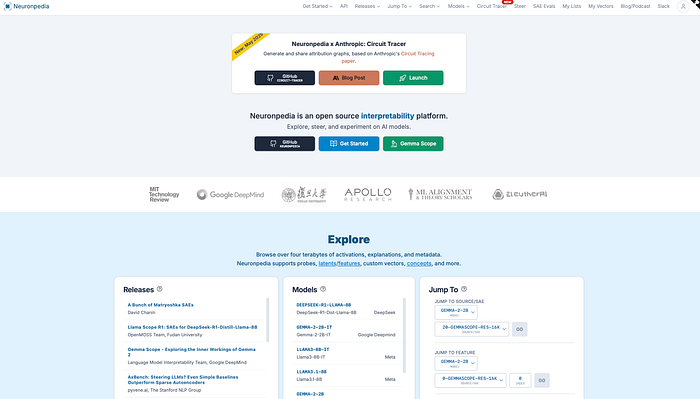The width and height of the screenshot is (700, 399).
Task: Open the GitHub Neuronpedia repository button
Action: coord(284,144)
